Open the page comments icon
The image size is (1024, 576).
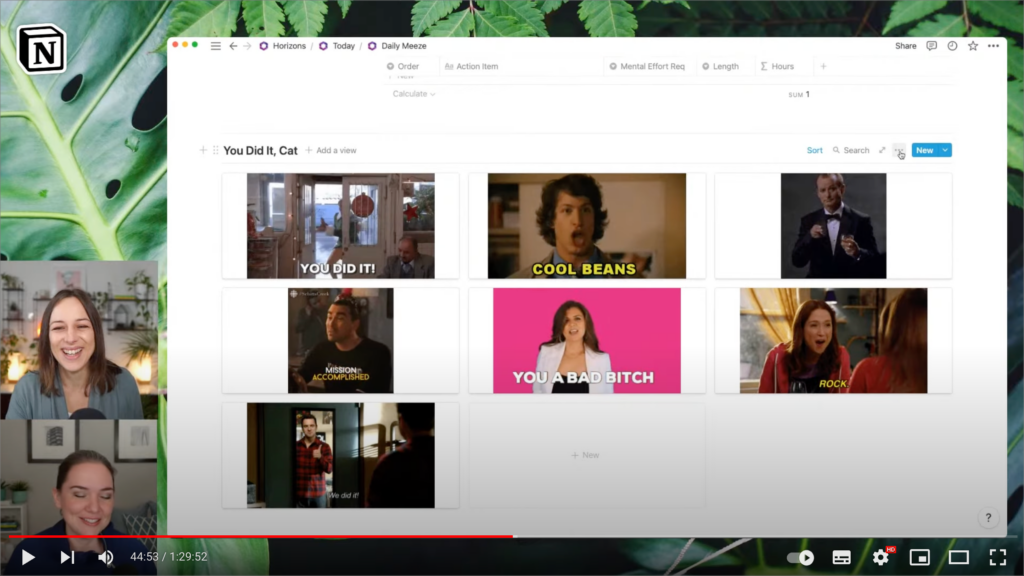tap(932, 46)
